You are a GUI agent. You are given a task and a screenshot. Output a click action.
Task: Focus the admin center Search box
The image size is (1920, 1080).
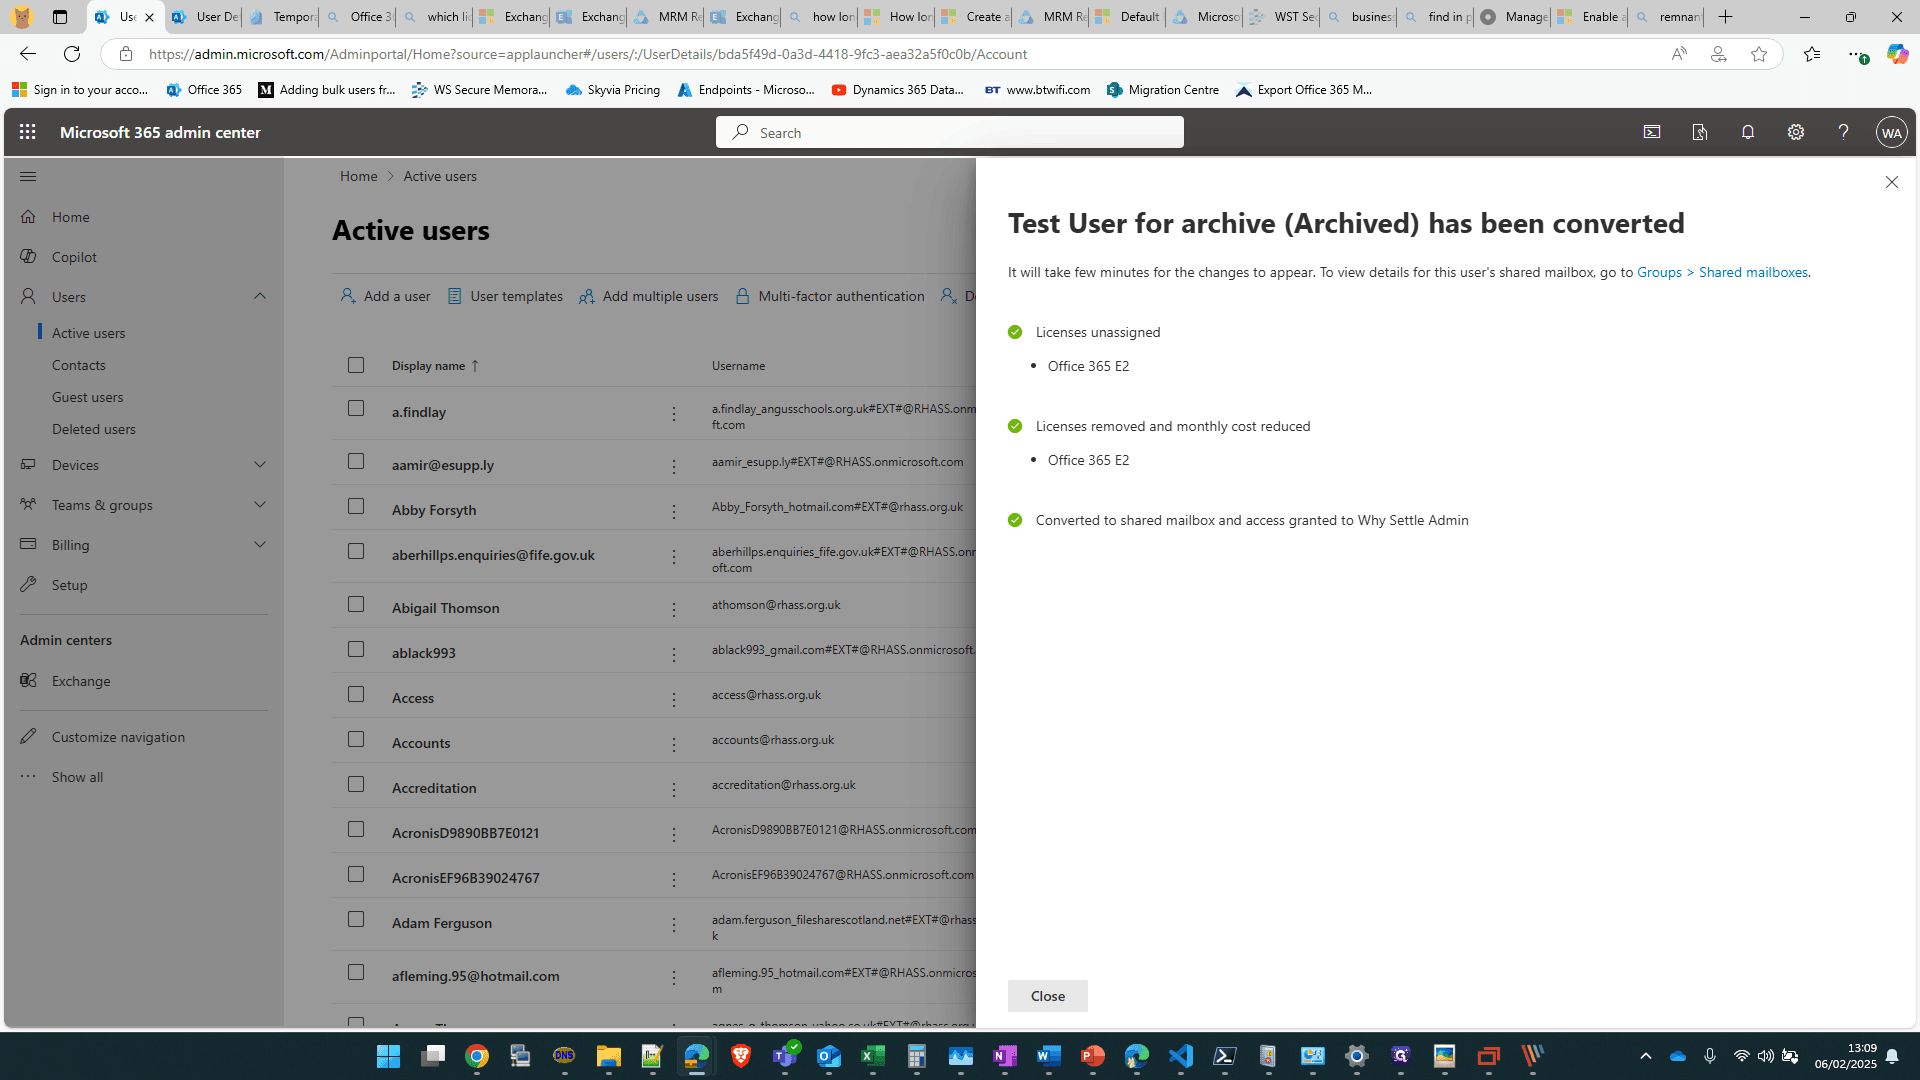949,132
